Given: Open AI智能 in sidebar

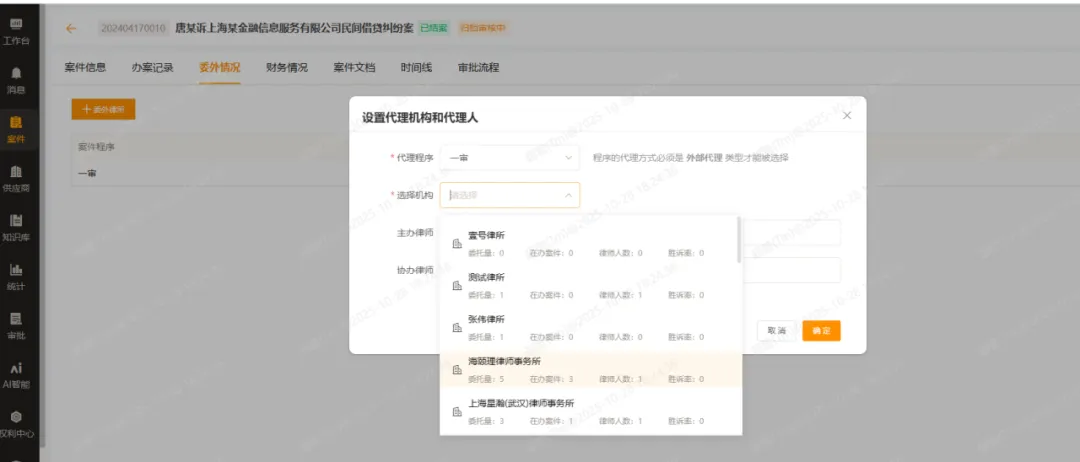Looking at the screenshot, I should 16,375.
